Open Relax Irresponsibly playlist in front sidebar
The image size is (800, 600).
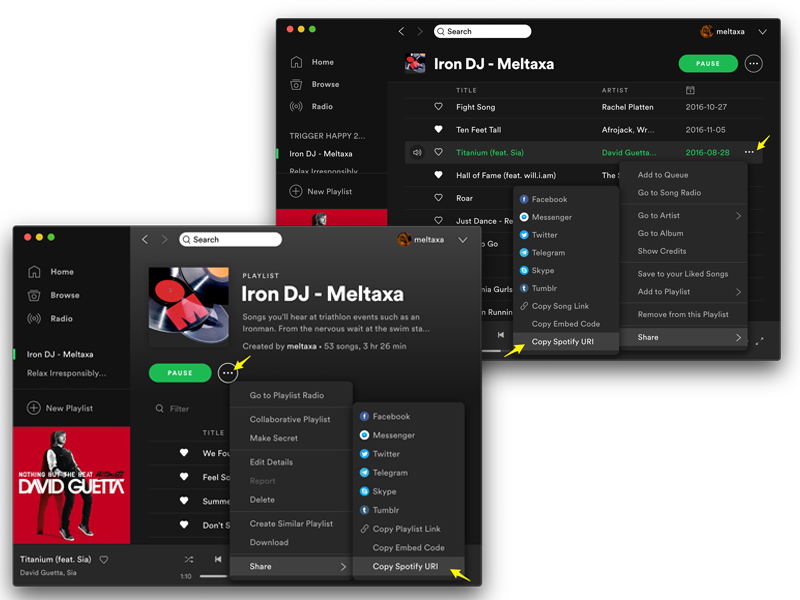tap(66, 373)
